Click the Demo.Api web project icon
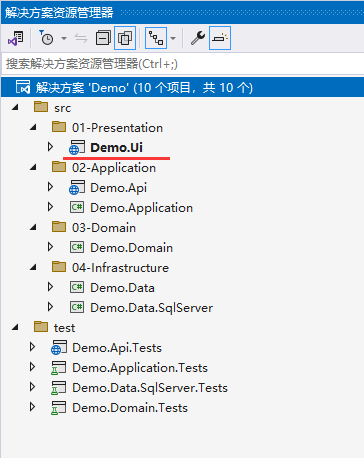Image resolution: width=364 pixels, height=458 pixels. point(77,187)
